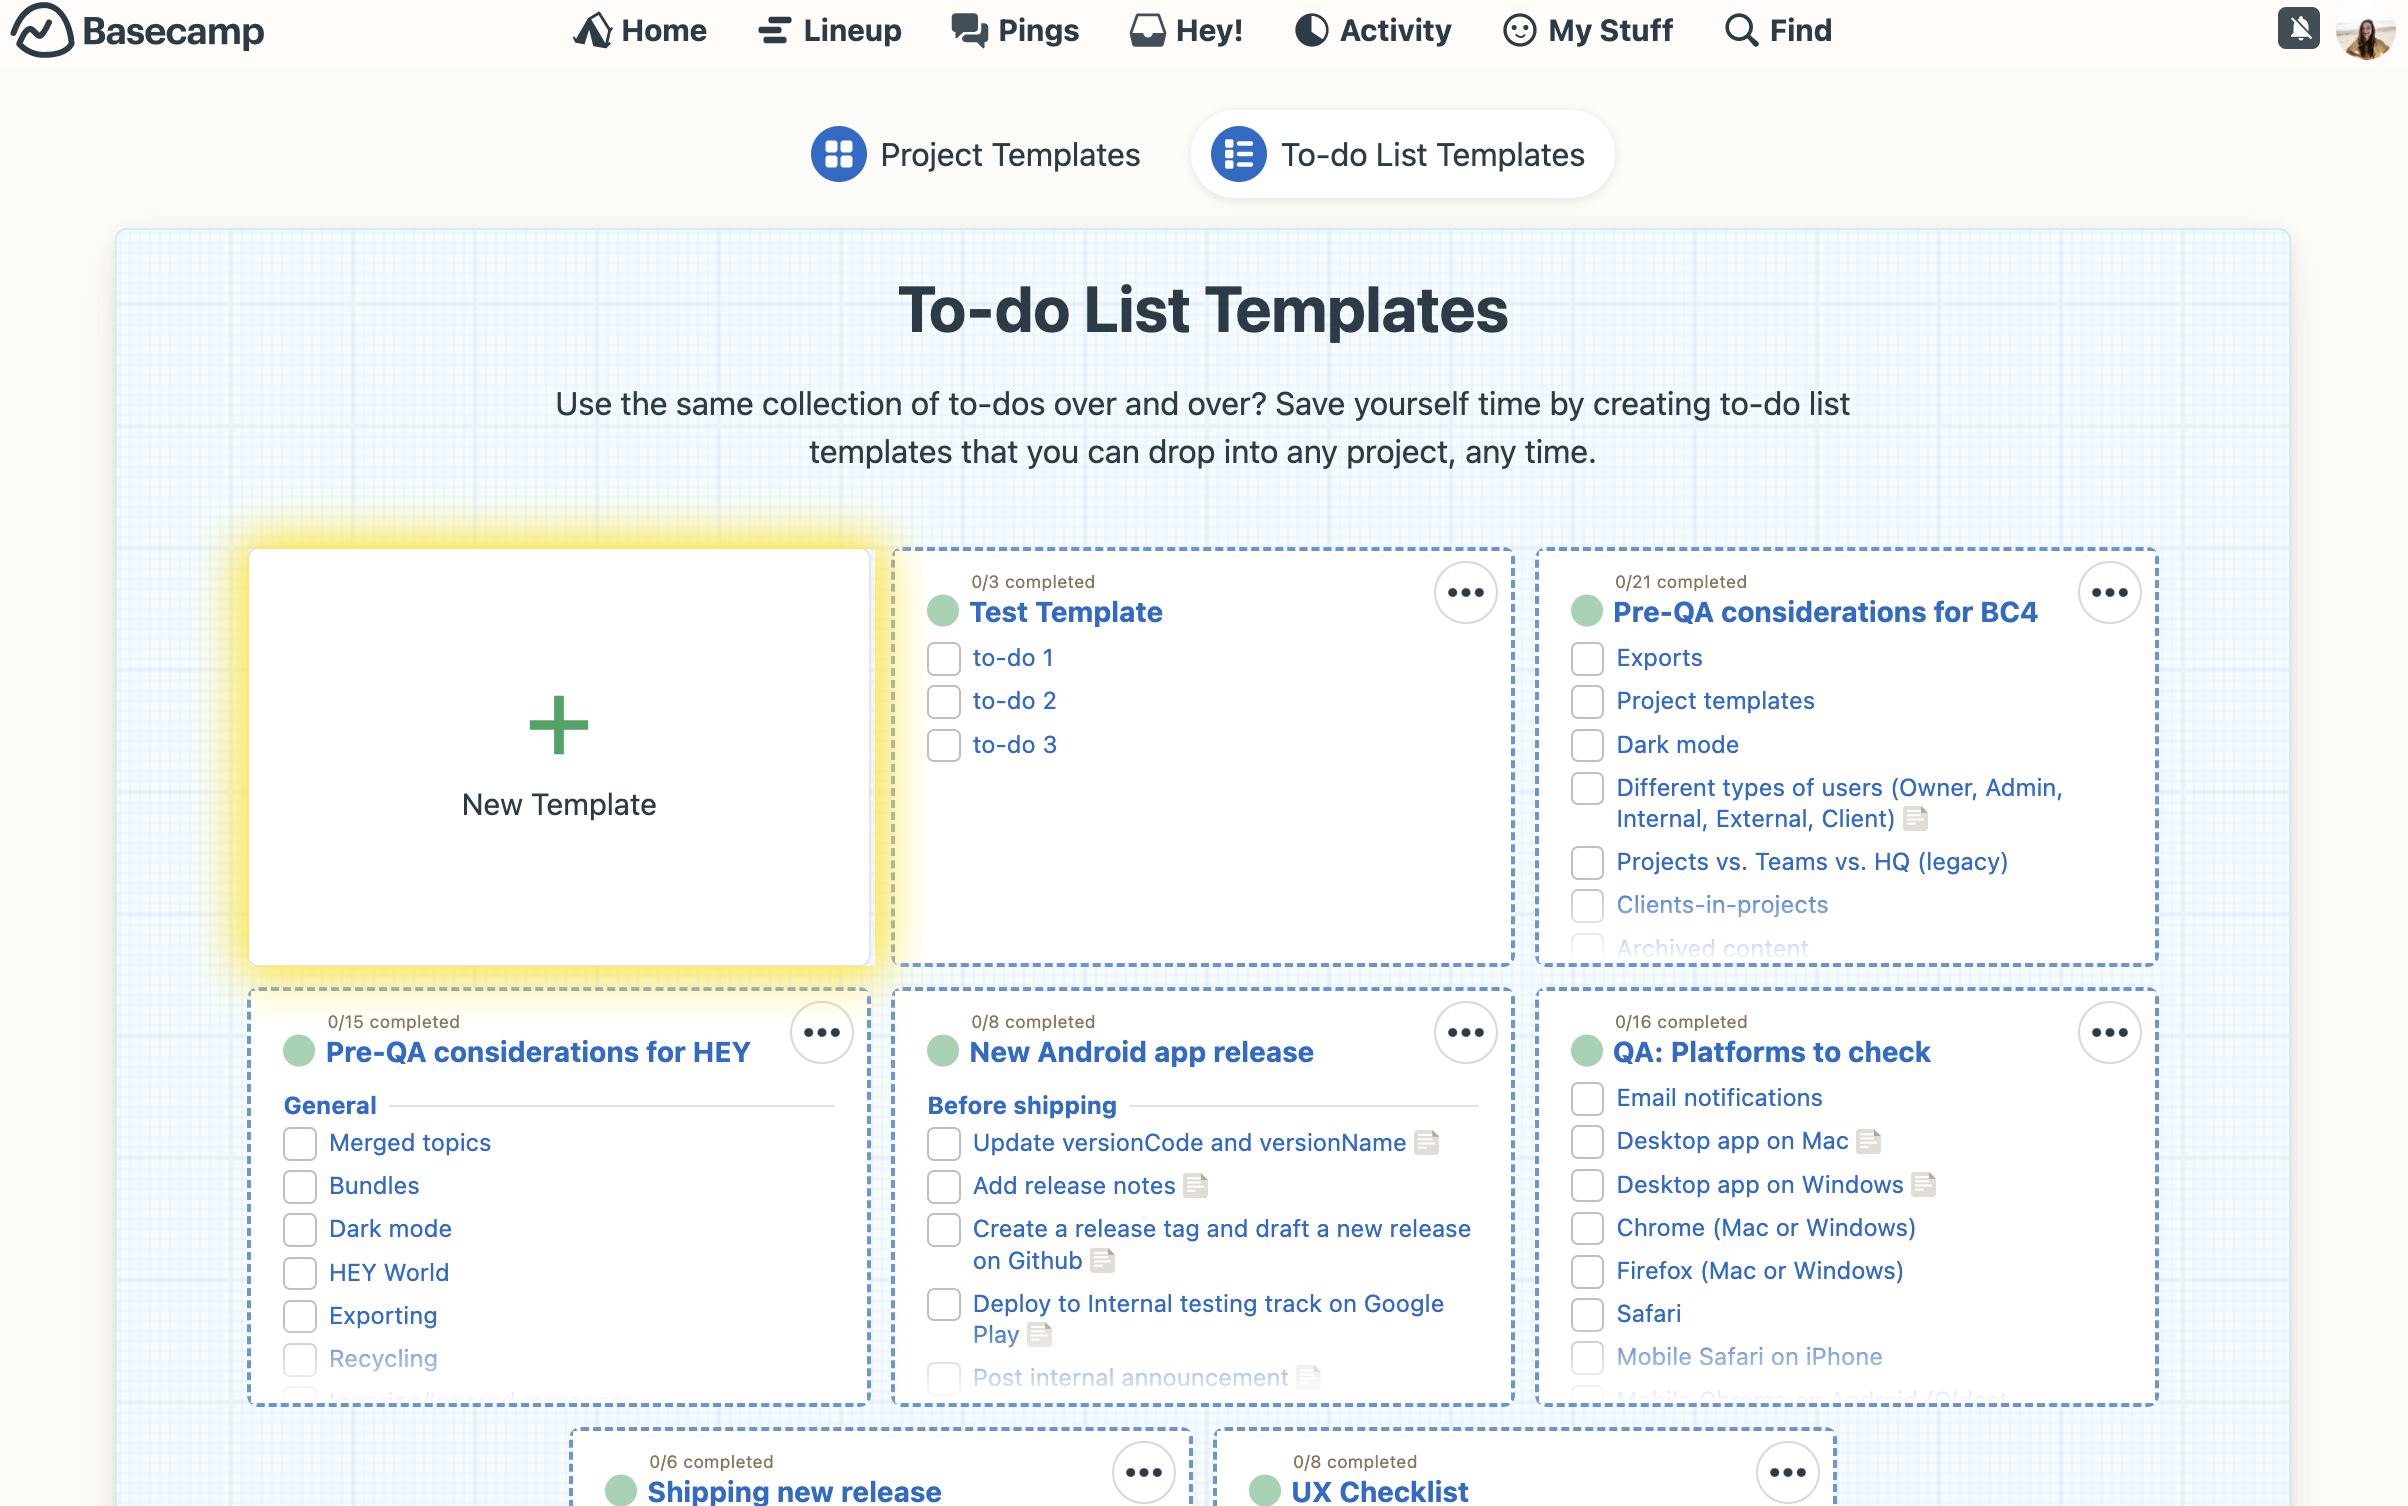Image resolution: width=2408 pixels, height=1506 pixels.
Task: Open Find search in top navigation
Action: [x=1779, y=30]
